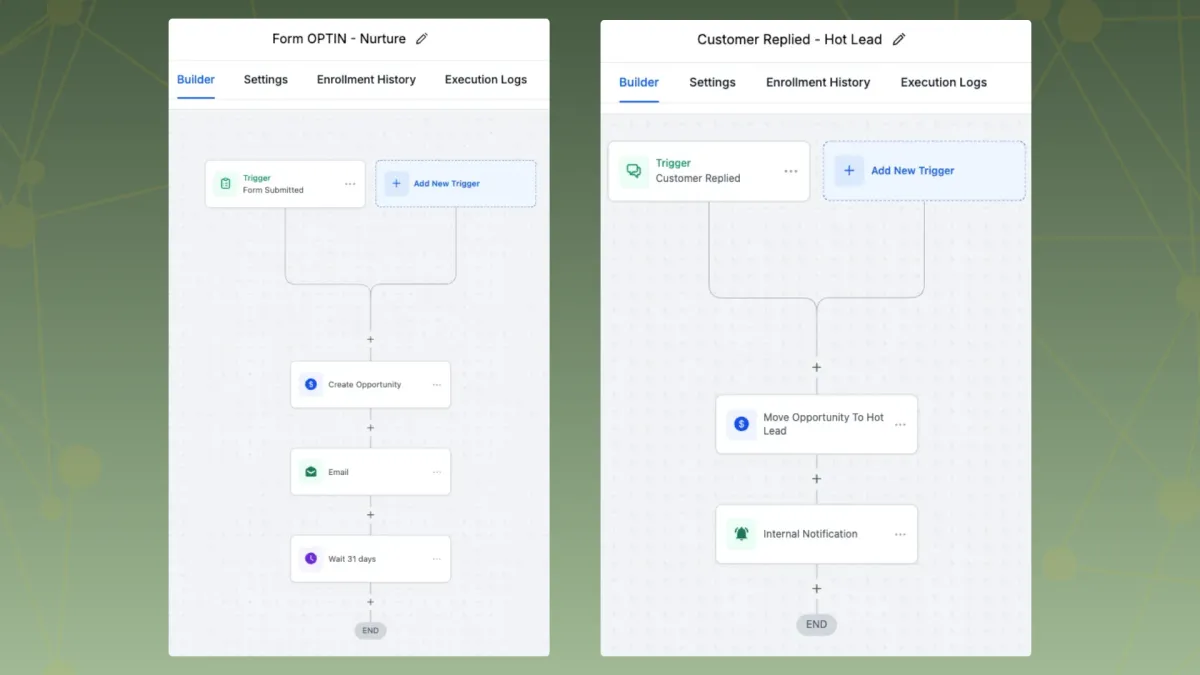
Task: Edit the Customer Replied - Hot Lead title pencil icon
Action: 899,40
